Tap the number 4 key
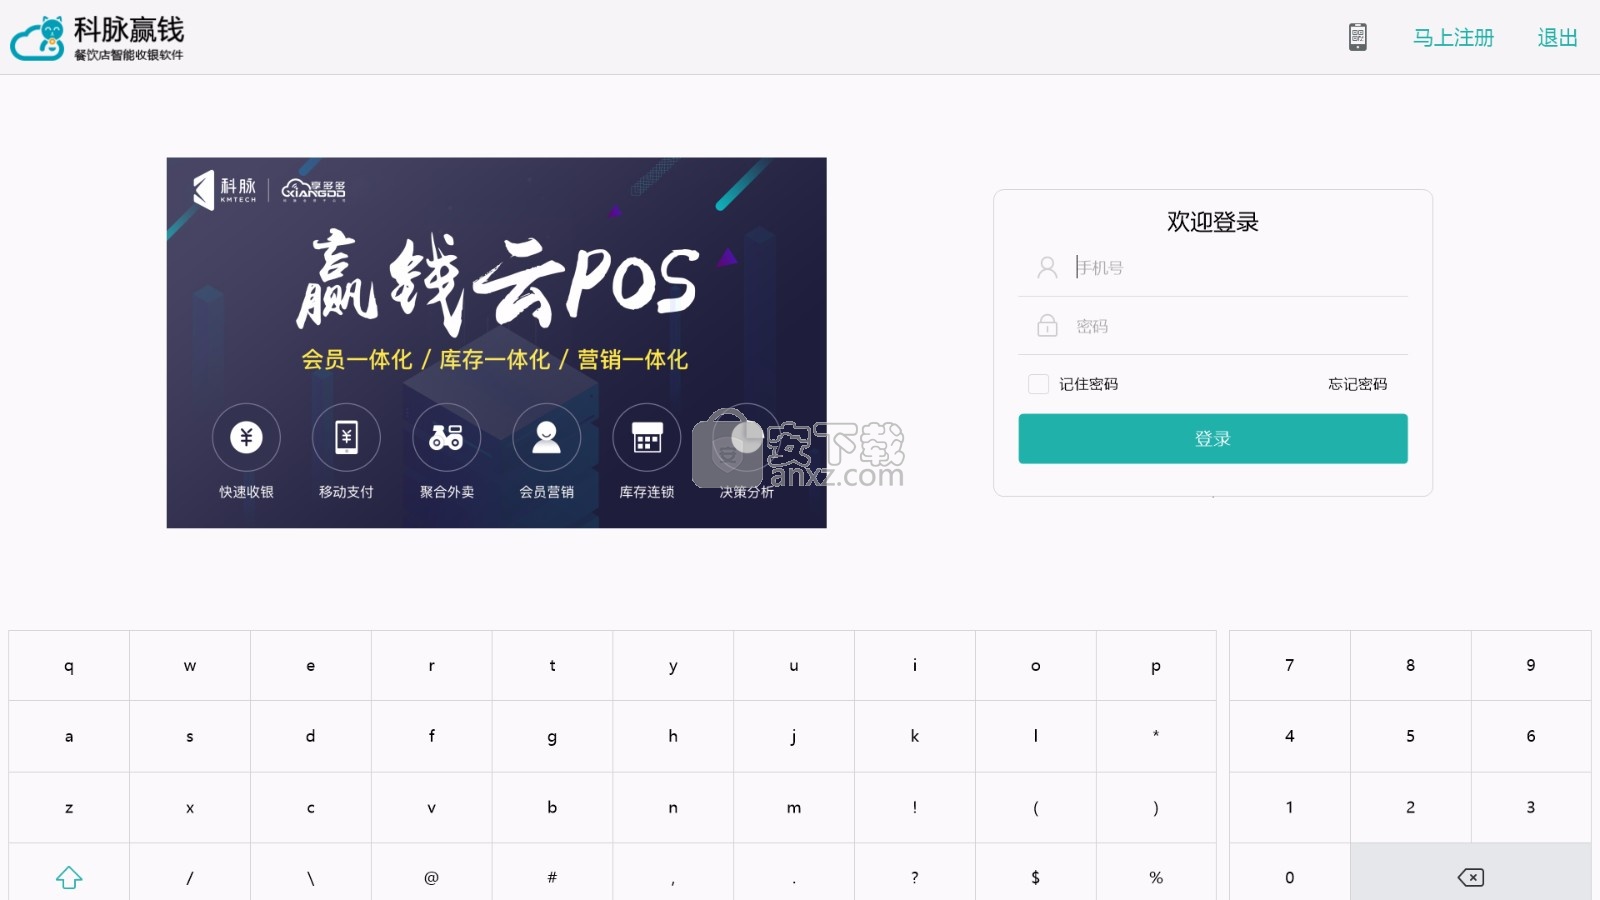 pyautogui.click(x=1290, y=736)
